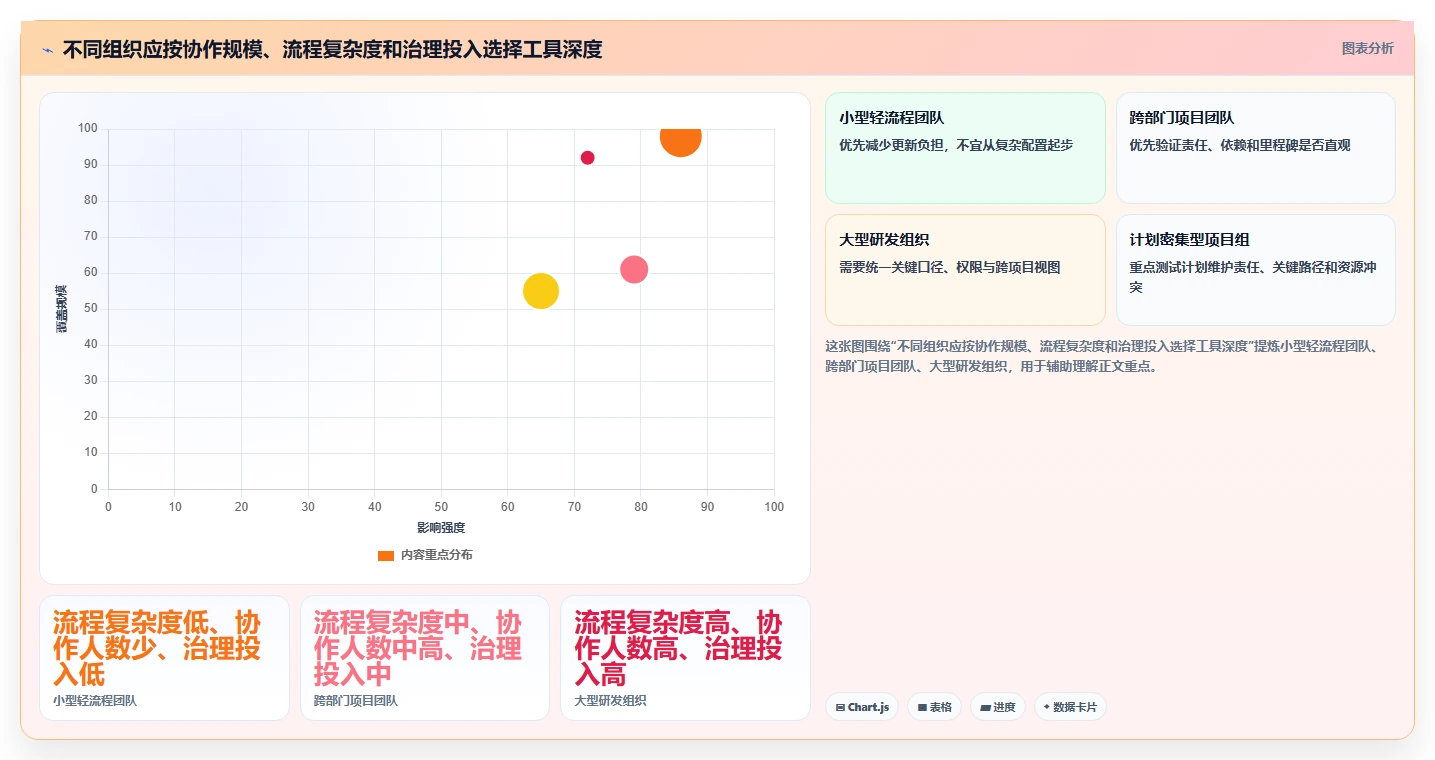Click the text 优先验证责任、依赖和里程碑是否直观

1240,145
